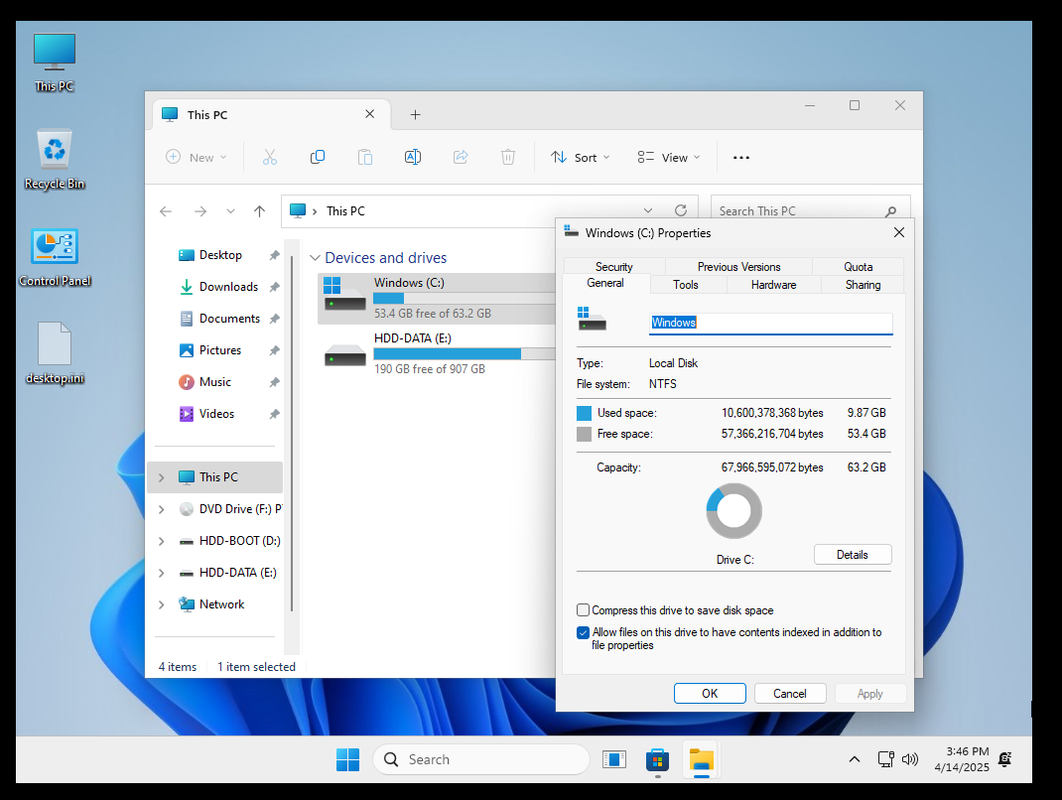Open the See more ellipsis menu
This screenshot has height=800, width=1062.
pos(741,158)
